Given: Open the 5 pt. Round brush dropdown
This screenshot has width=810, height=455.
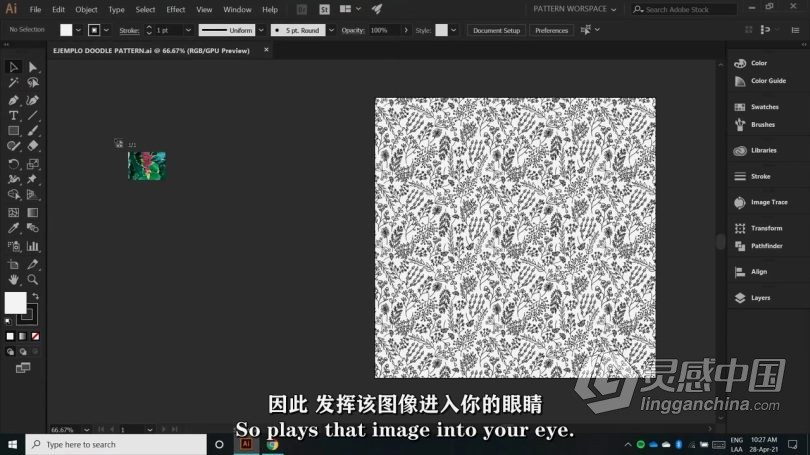Looking at the screenshot, I should (331, 30).
